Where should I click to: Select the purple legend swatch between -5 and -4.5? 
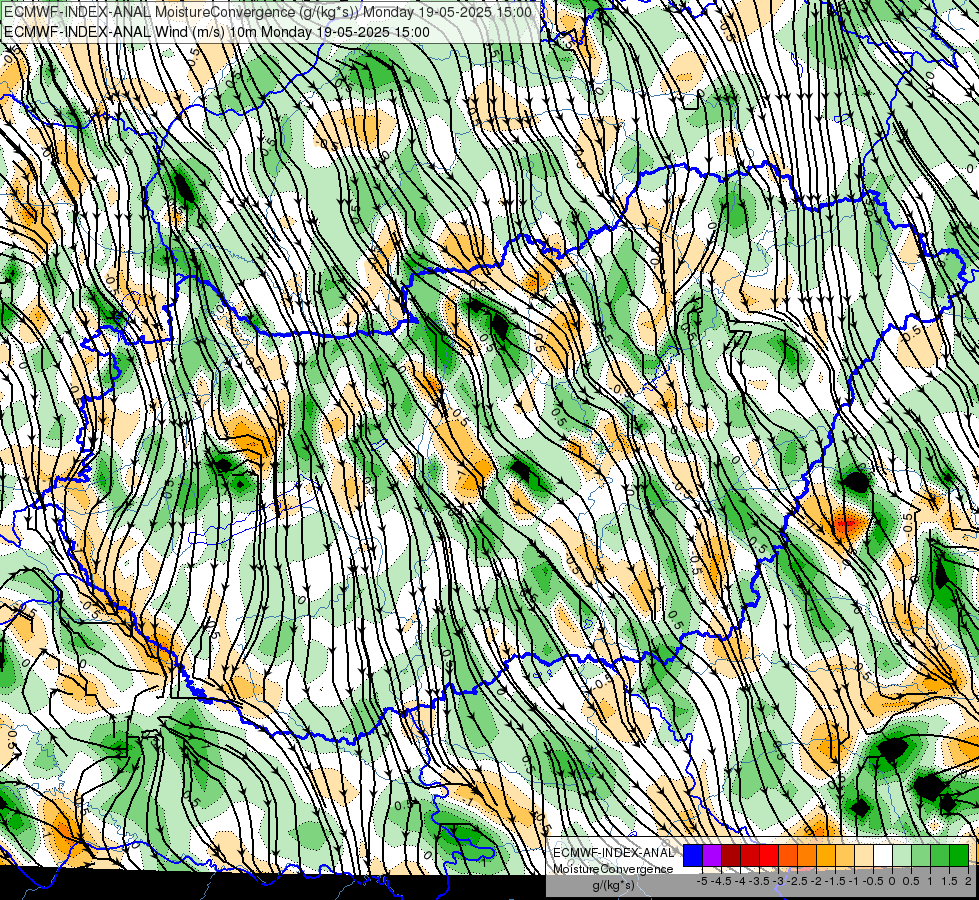(712, 855)
